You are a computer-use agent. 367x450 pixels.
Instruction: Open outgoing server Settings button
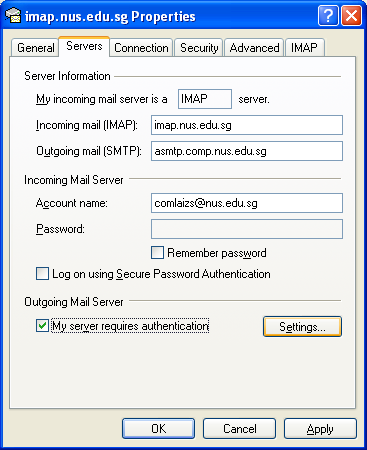pos(302,327)
